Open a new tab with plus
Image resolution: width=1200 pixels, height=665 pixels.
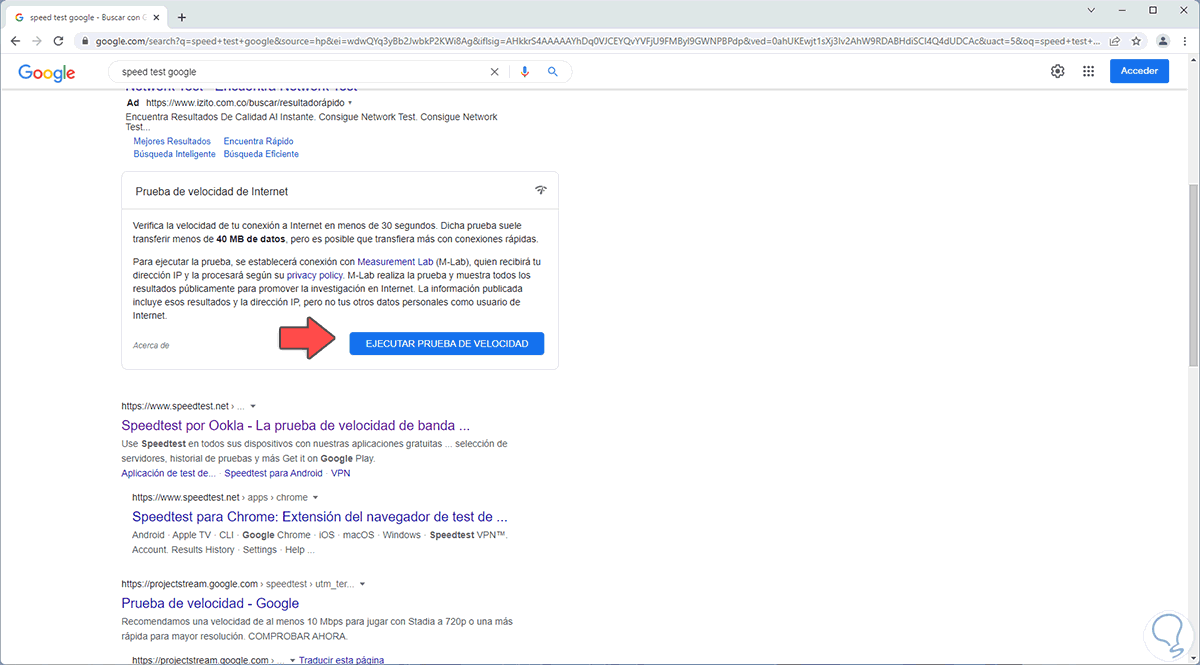(x=181, y=17)
